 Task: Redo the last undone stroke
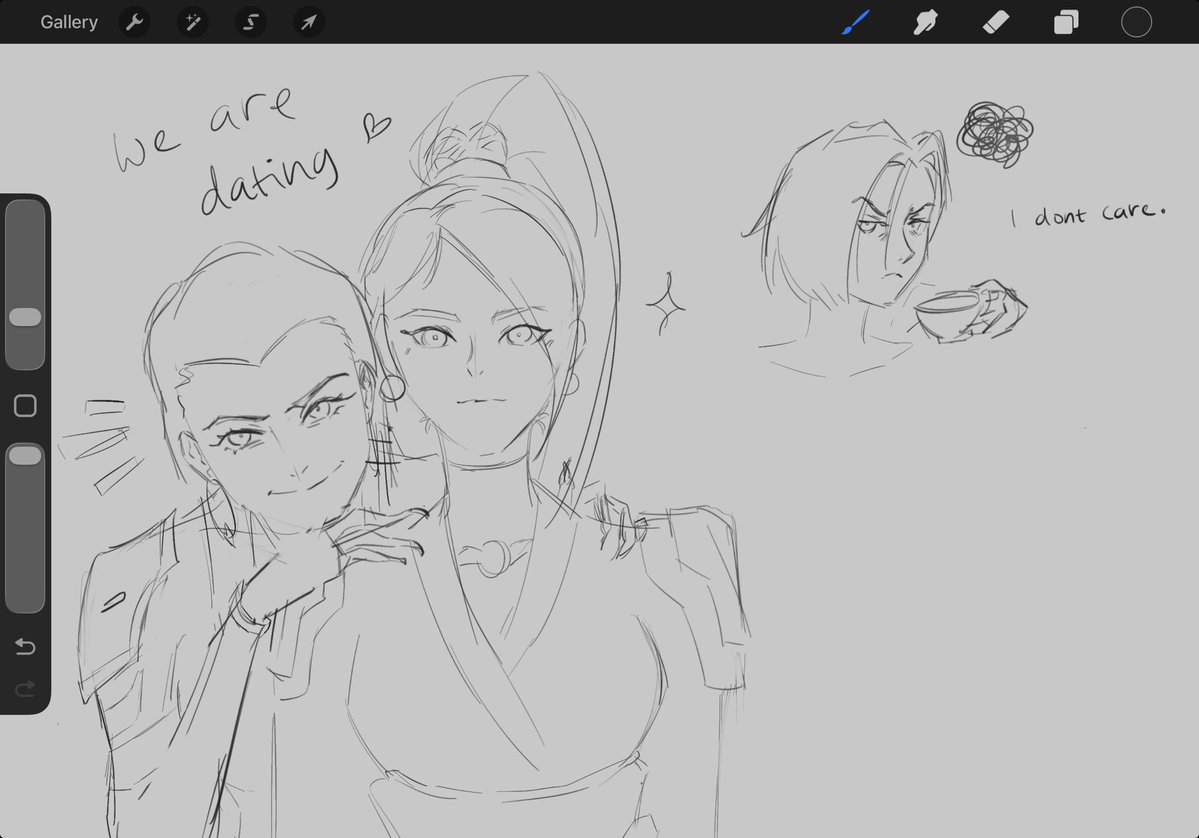pyautogui.click(x=25, y=689)
